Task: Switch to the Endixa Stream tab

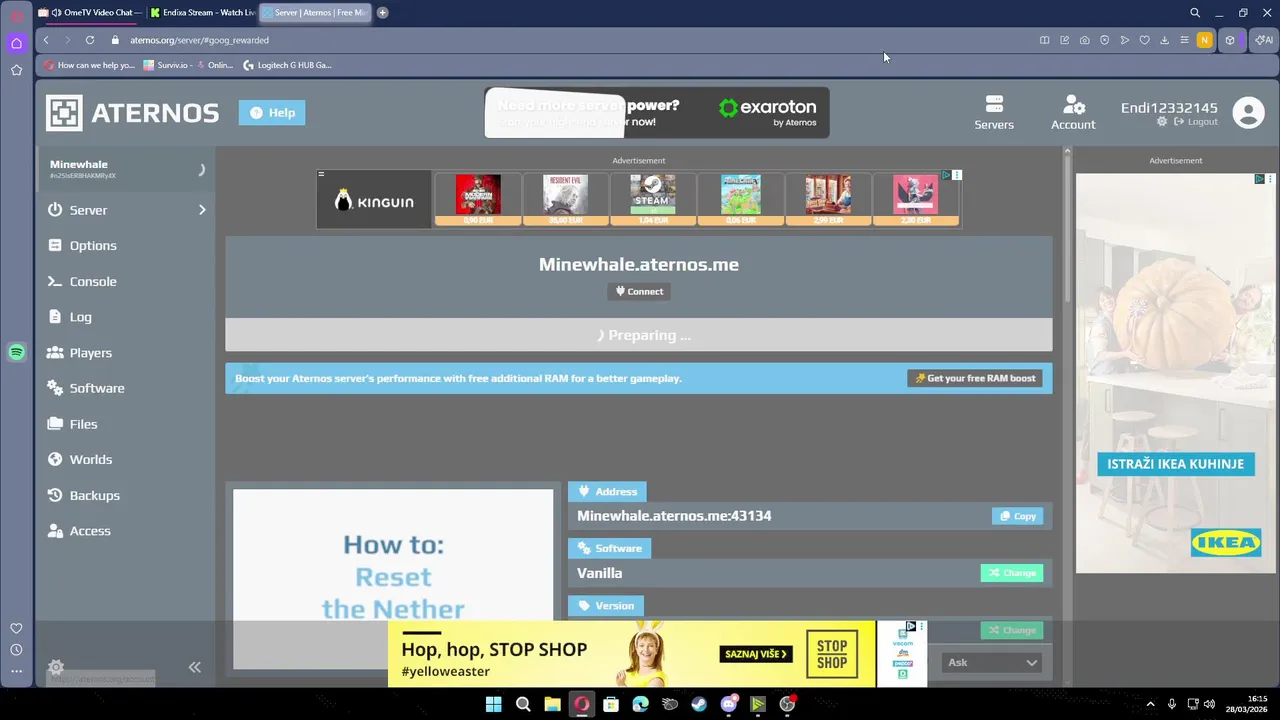Action: tap(202, 13)
